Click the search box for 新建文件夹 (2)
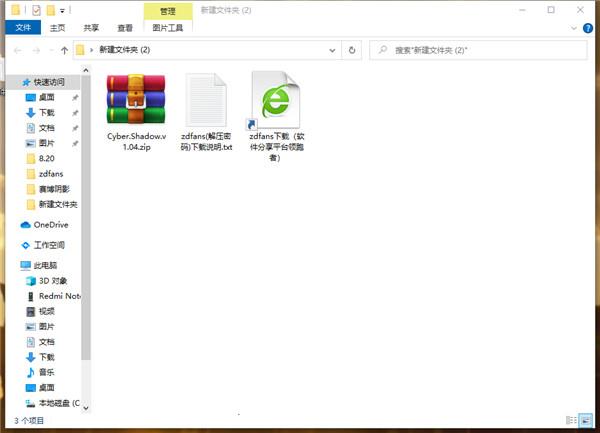Image resolution: width=600 pixels, height=433 pixels. coord(478,50)
